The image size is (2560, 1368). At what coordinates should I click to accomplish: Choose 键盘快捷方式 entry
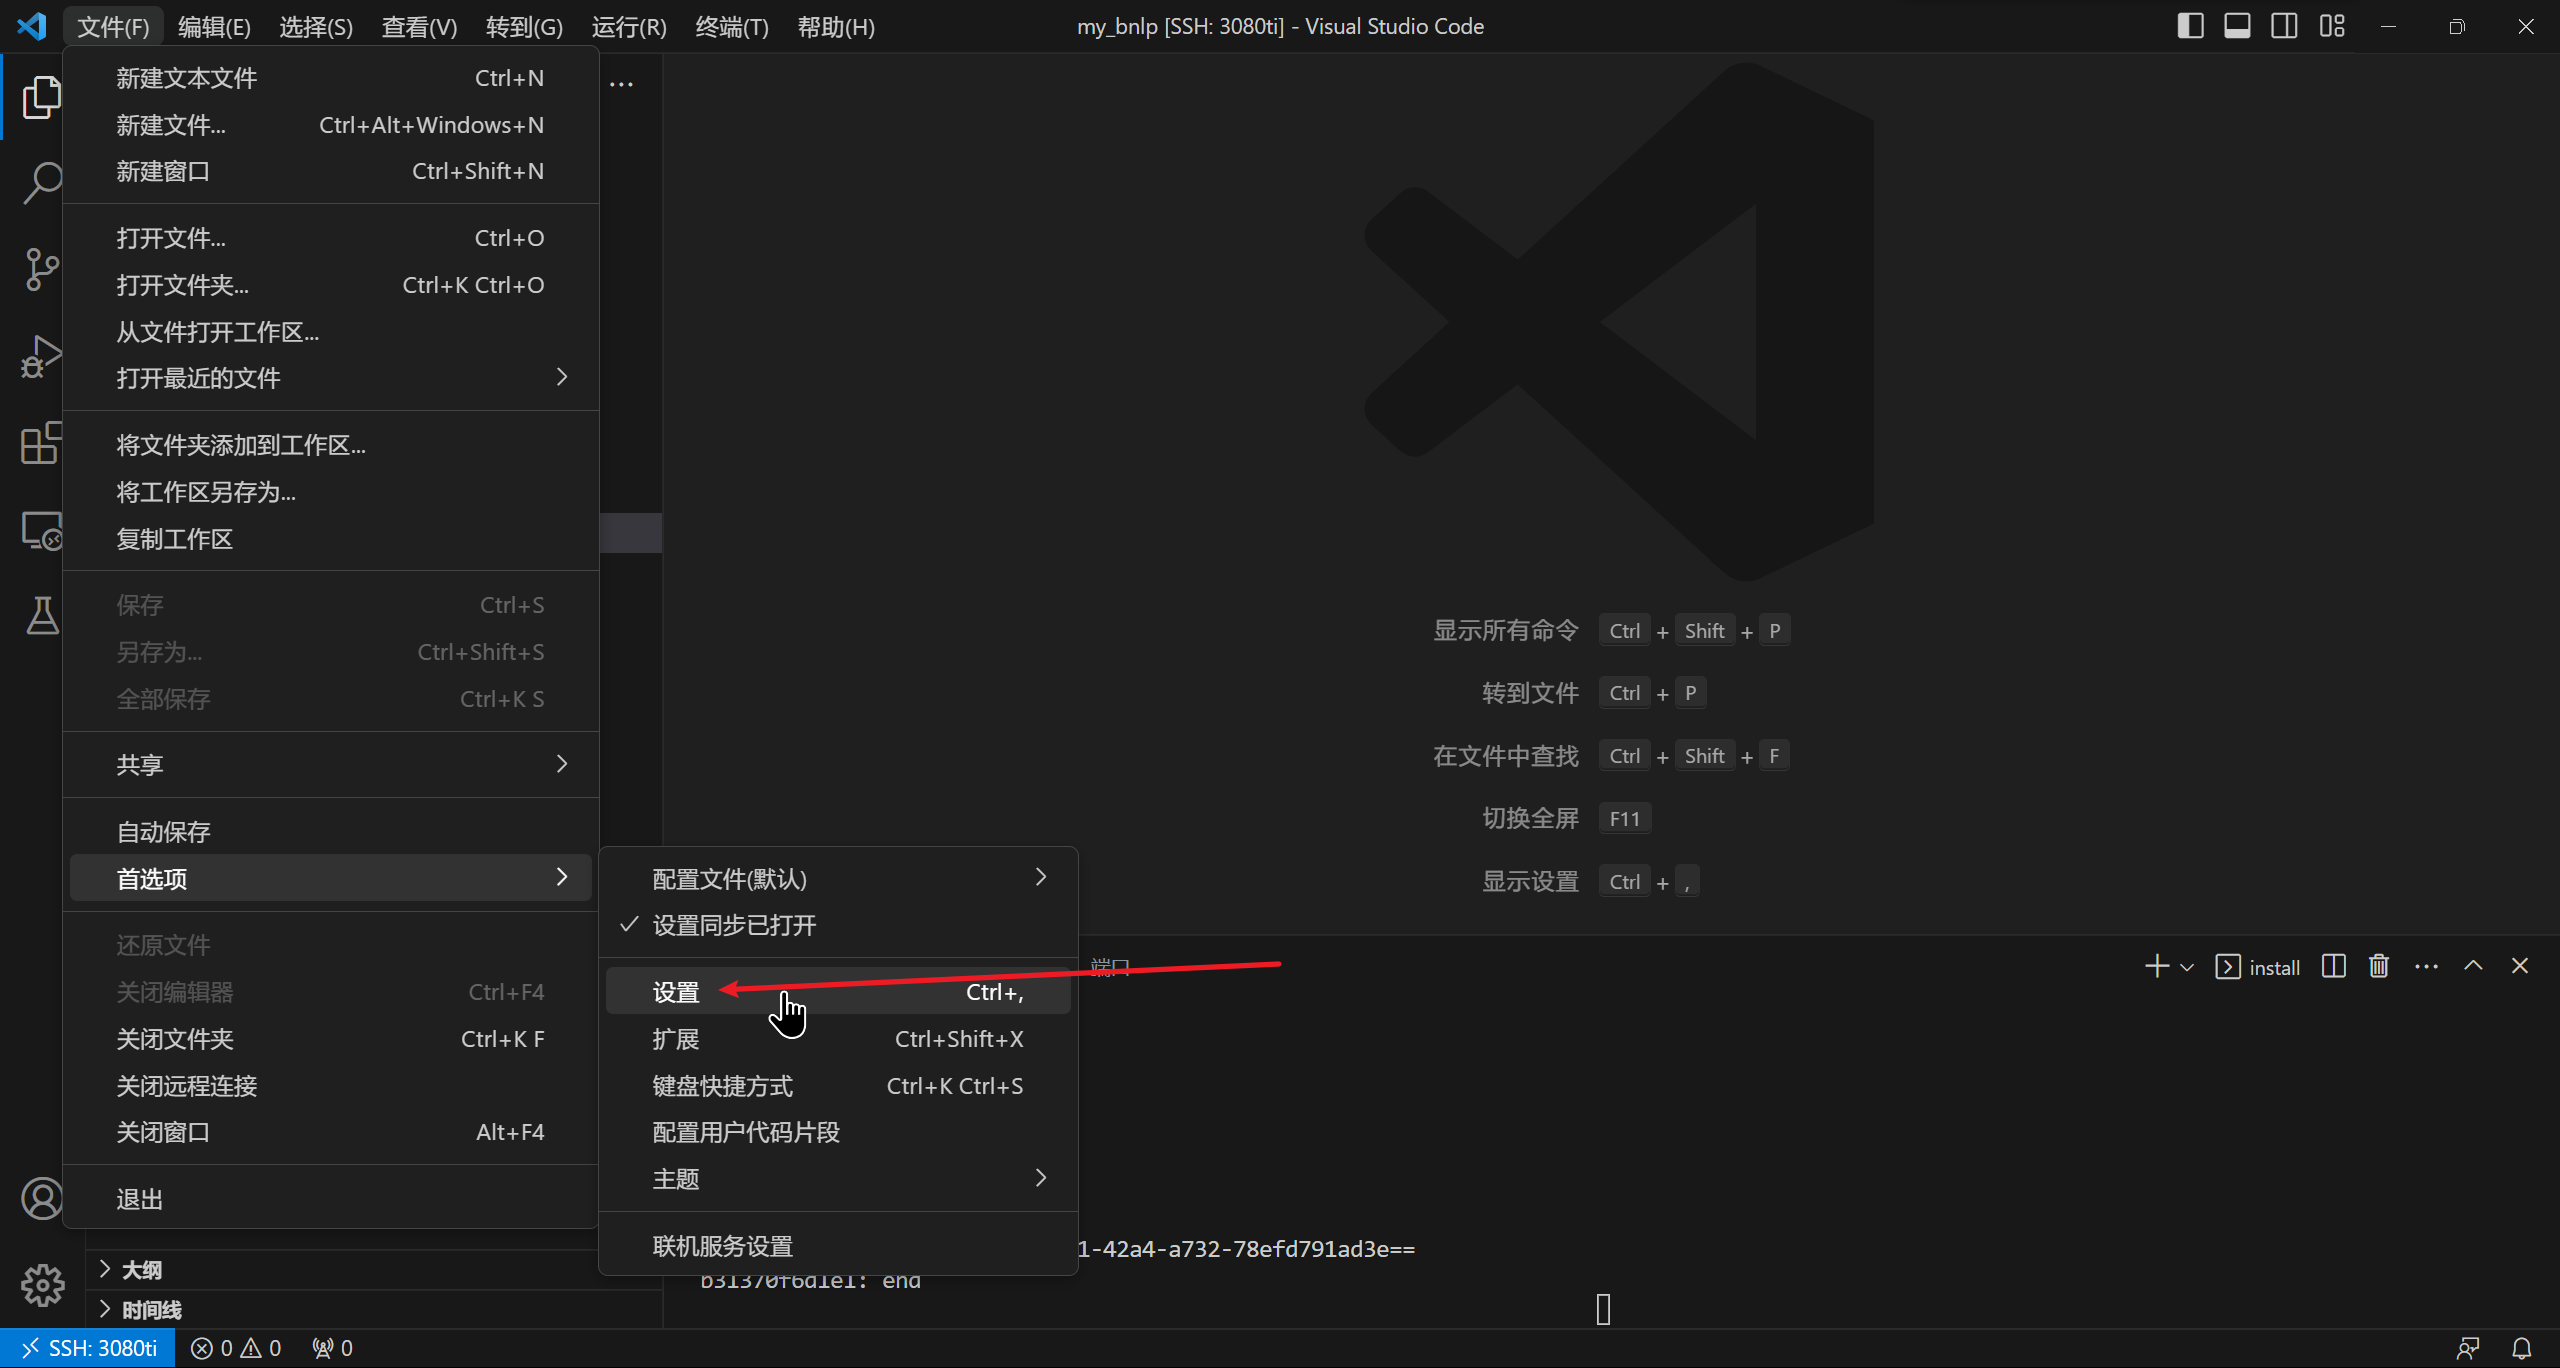tap(838, 1086)
